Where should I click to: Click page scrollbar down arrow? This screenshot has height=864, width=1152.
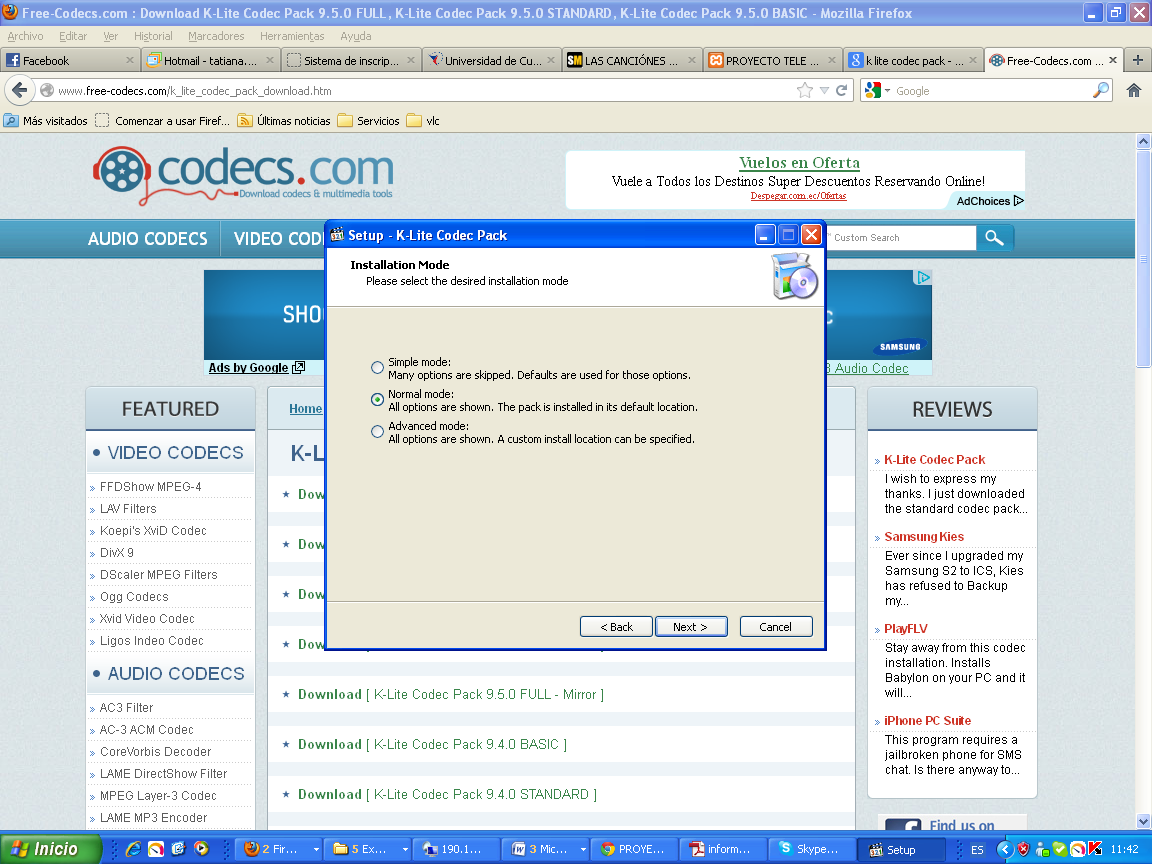coord(1143,821)
